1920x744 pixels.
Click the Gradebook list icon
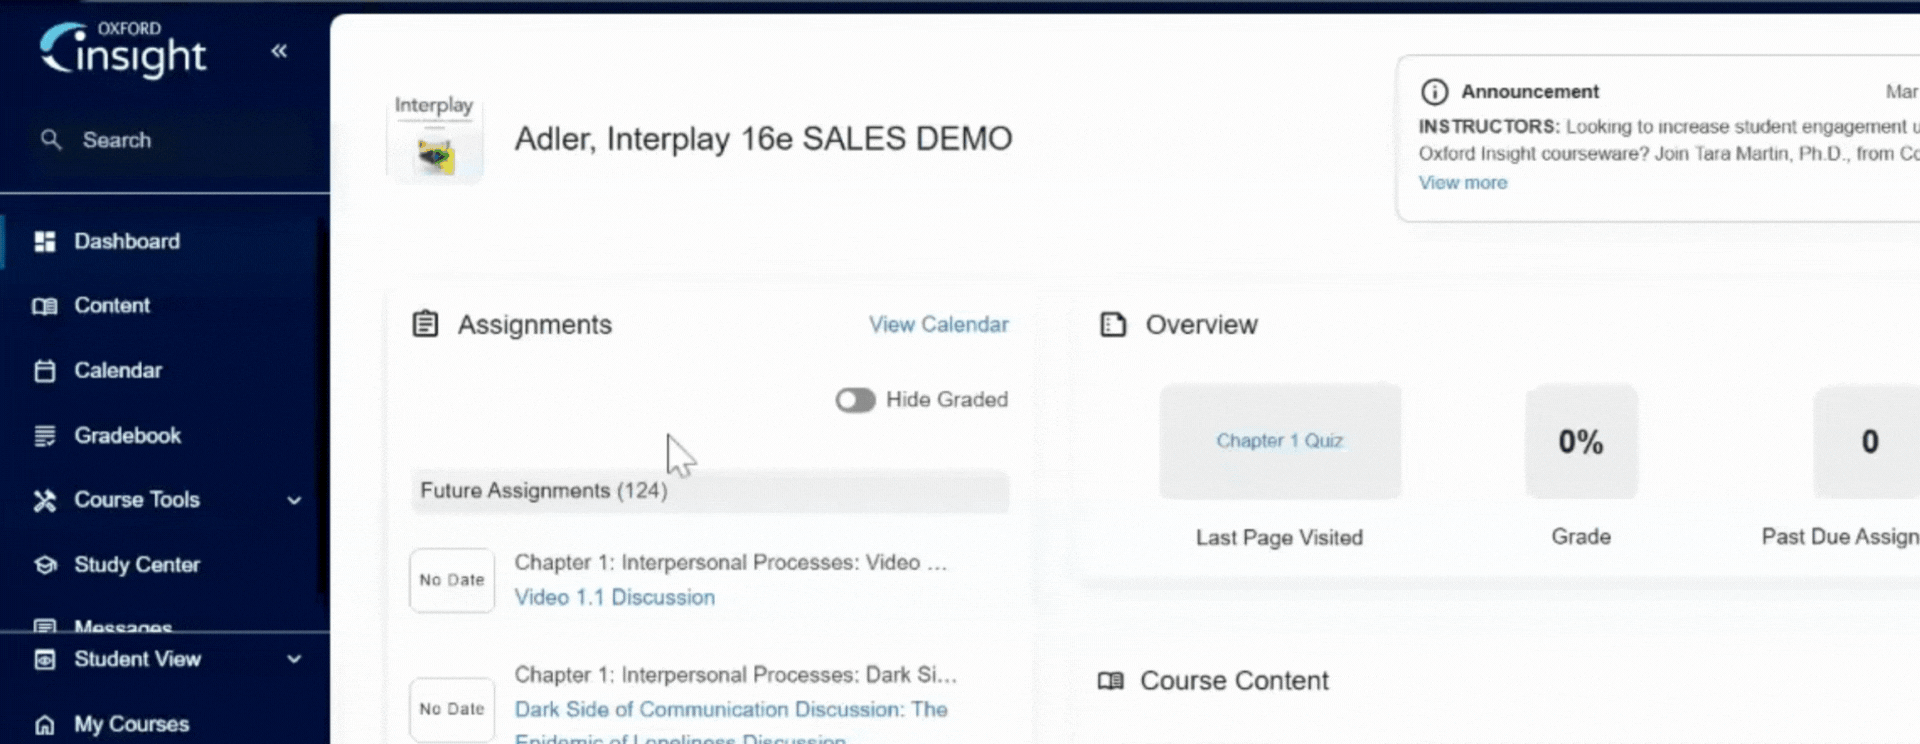[x=45, y=436]
